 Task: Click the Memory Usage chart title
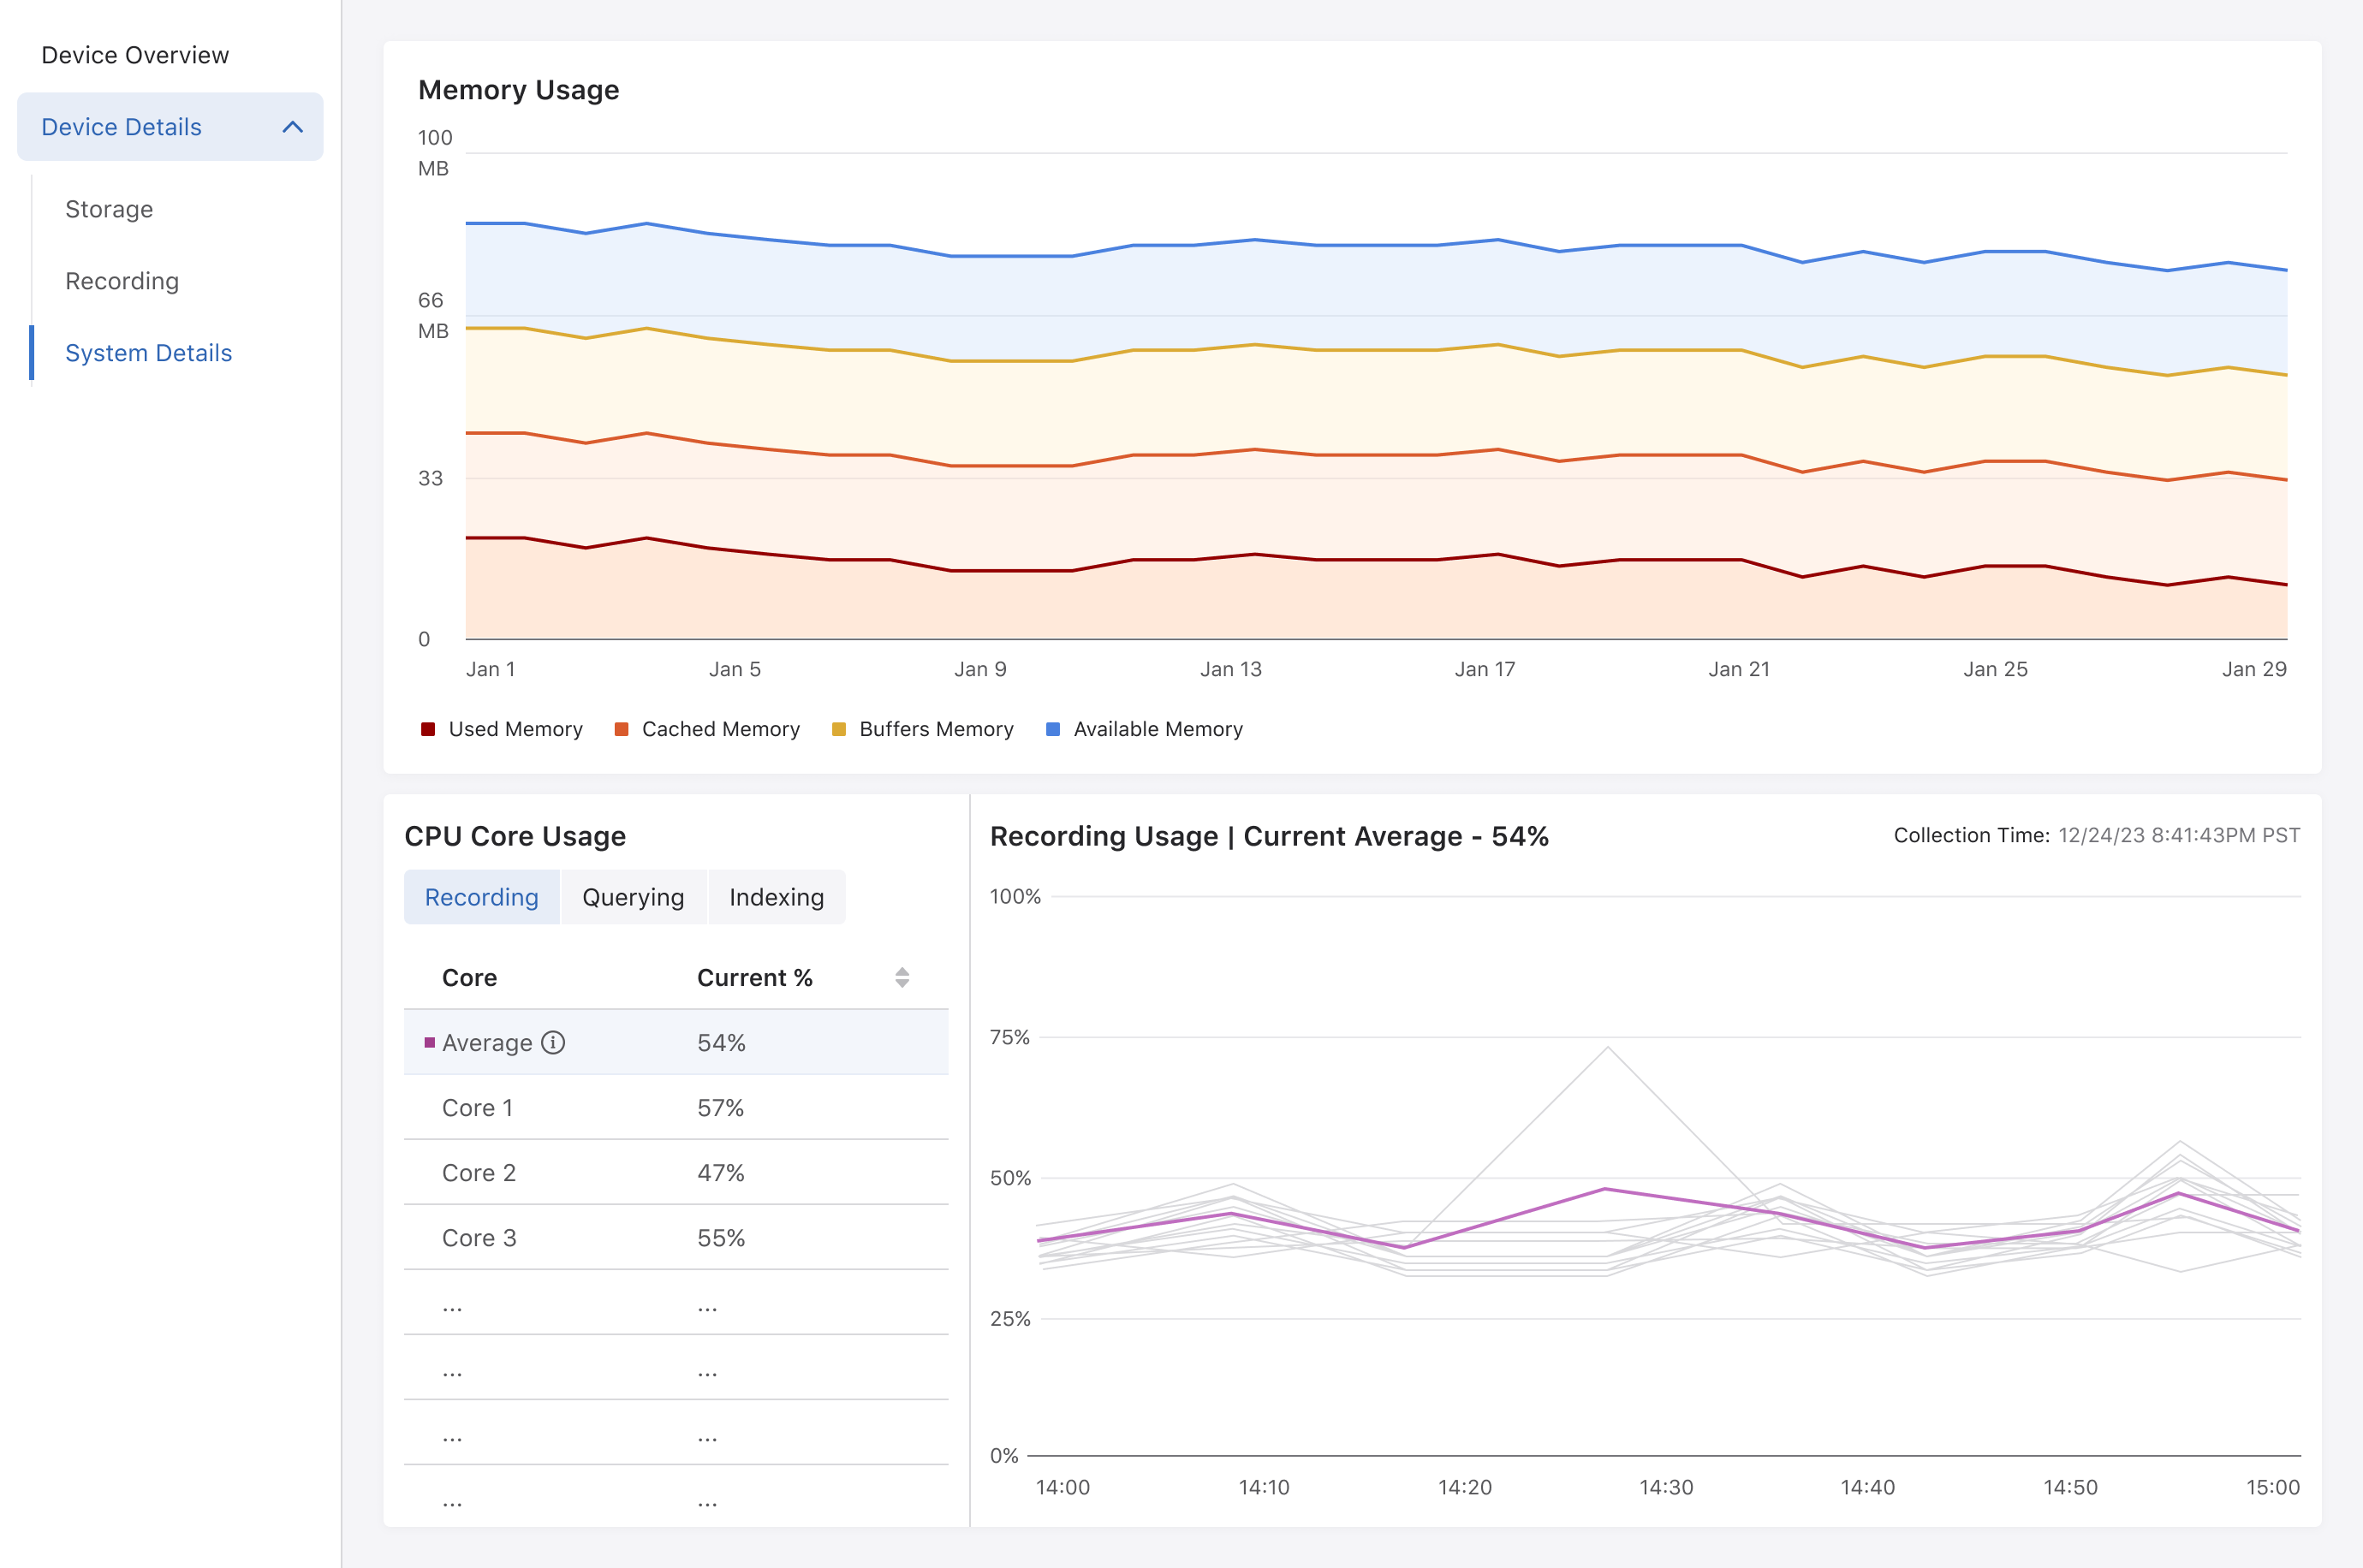click(518, 90)
